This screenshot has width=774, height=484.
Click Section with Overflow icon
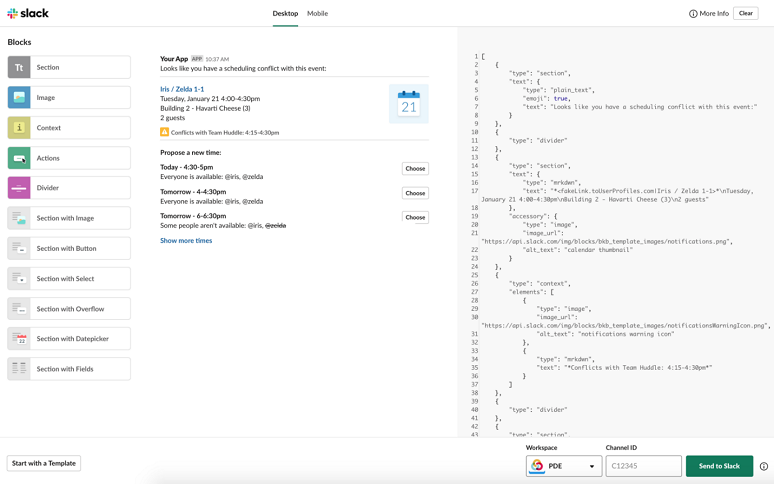coord(19,309)
